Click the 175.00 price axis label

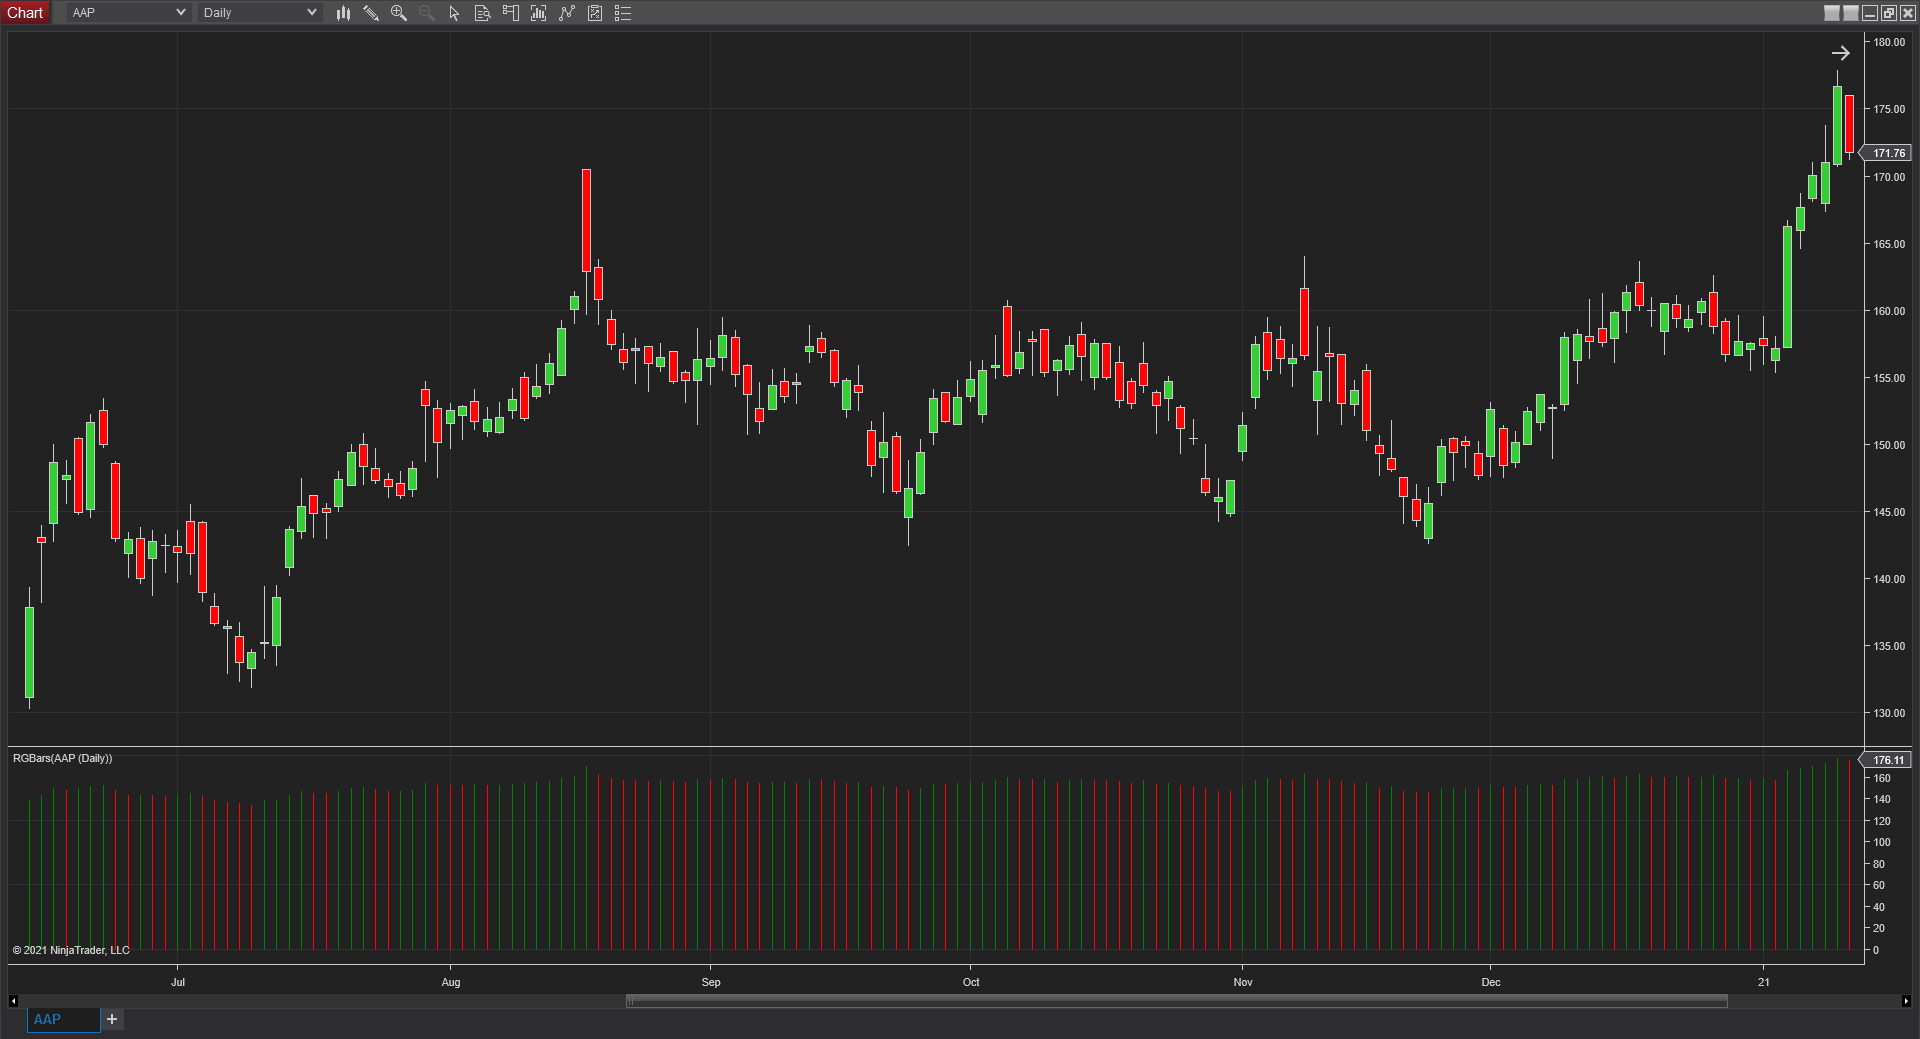click(1889, 109)
